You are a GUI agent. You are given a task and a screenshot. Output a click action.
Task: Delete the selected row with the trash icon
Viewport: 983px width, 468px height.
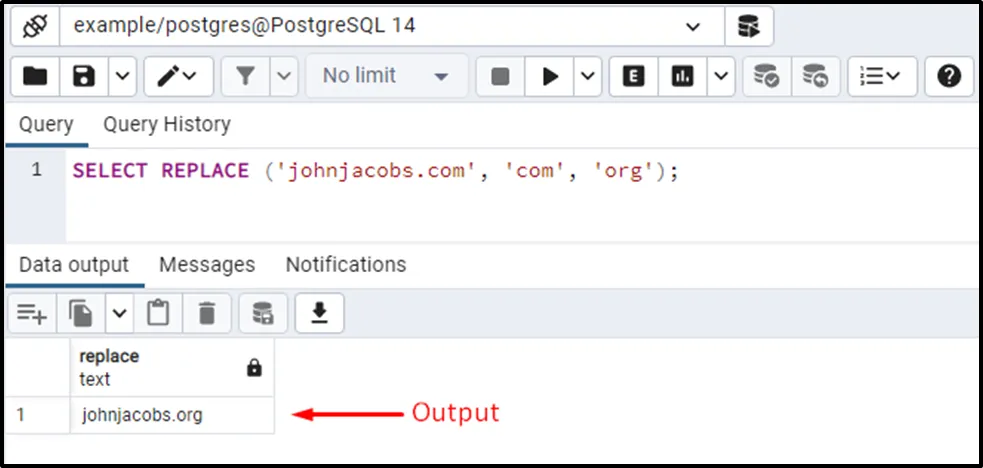point(207,313)
